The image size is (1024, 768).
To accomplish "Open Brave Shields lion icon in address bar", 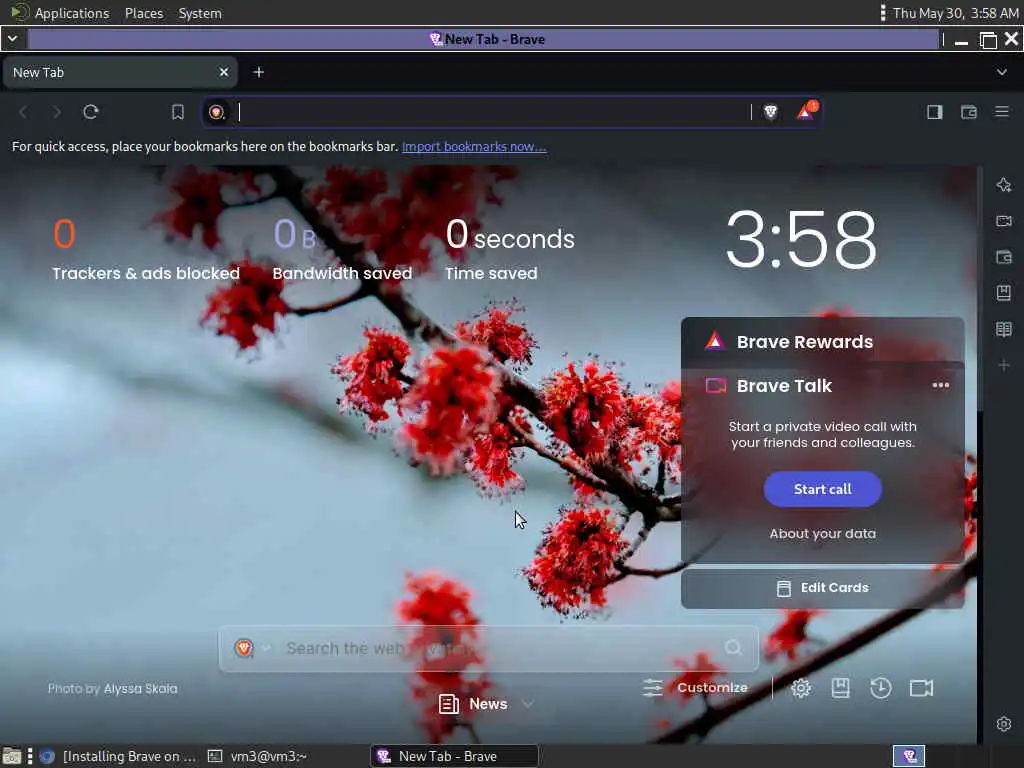I will point(771,112).
